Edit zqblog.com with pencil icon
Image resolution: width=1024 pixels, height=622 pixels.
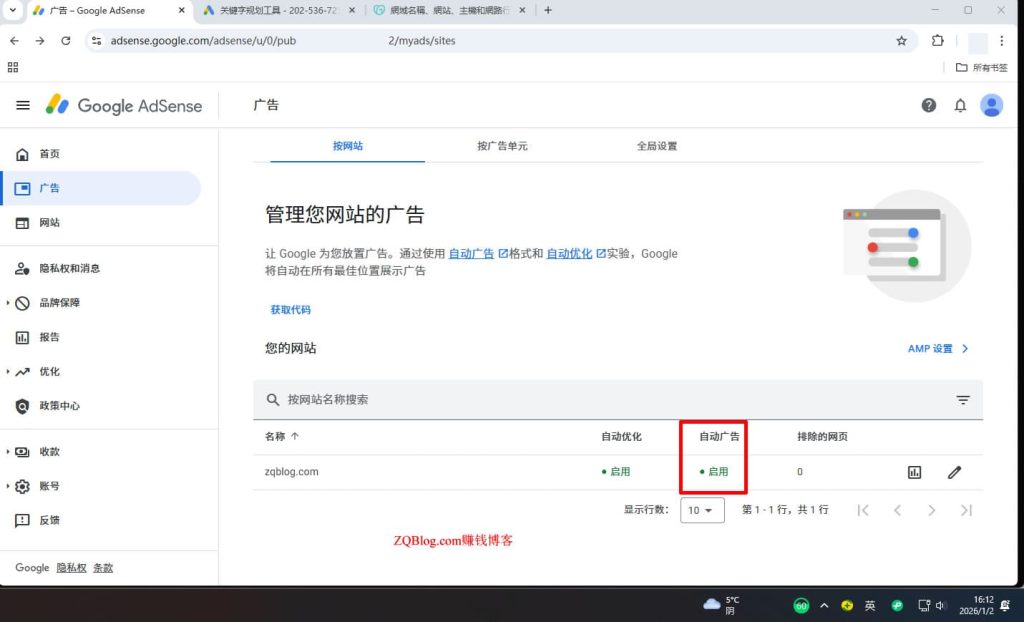pos(954,472)
